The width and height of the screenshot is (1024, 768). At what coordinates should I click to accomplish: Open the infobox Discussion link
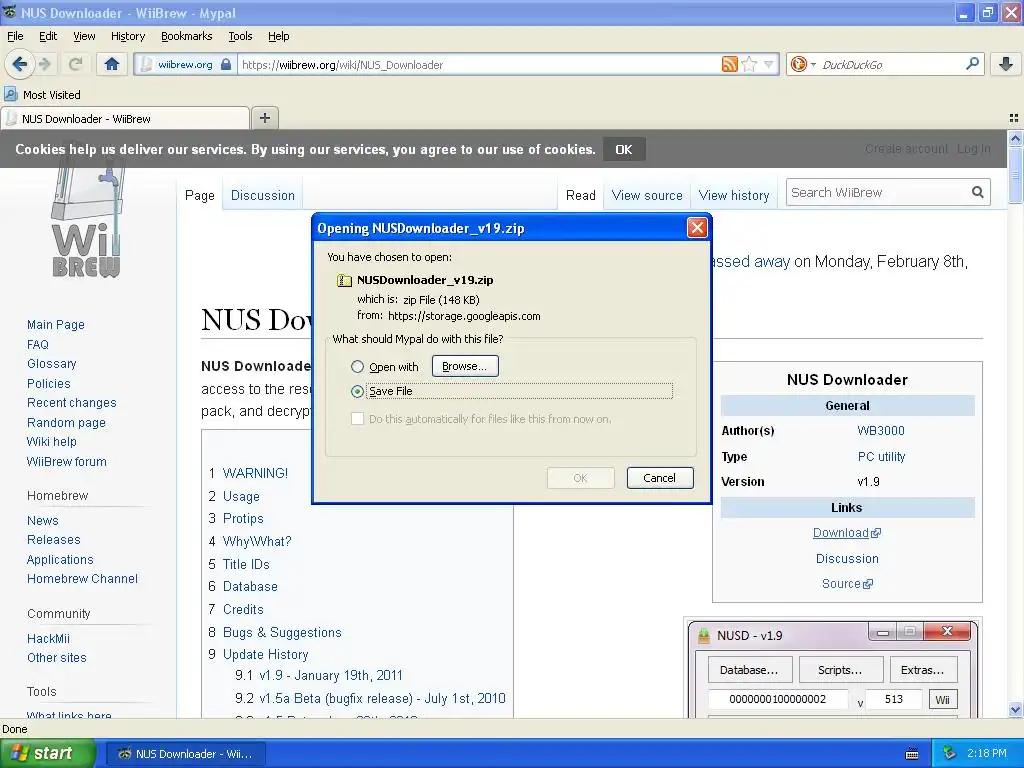click(847, 558)
